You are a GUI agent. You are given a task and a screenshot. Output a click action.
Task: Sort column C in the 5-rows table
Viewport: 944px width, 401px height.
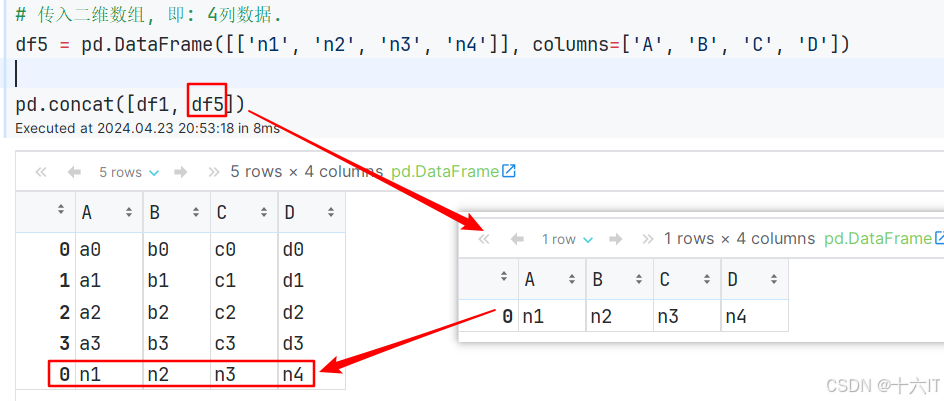(263, 212)
